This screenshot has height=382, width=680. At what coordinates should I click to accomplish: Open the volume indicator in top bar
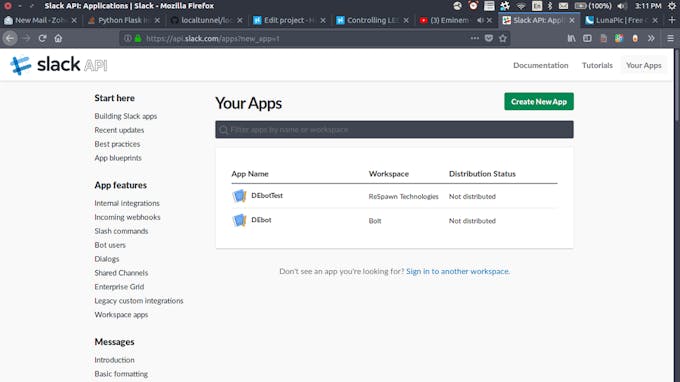click(x=621, y=6)
